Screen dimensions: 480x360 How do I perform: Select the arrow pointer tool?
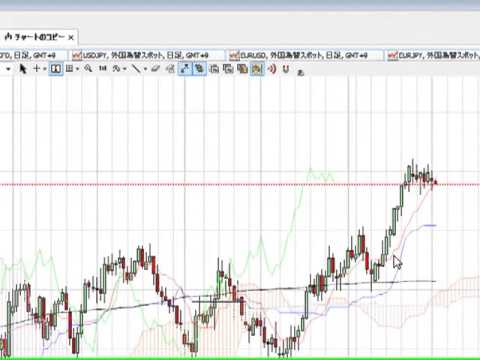point(22,69)
